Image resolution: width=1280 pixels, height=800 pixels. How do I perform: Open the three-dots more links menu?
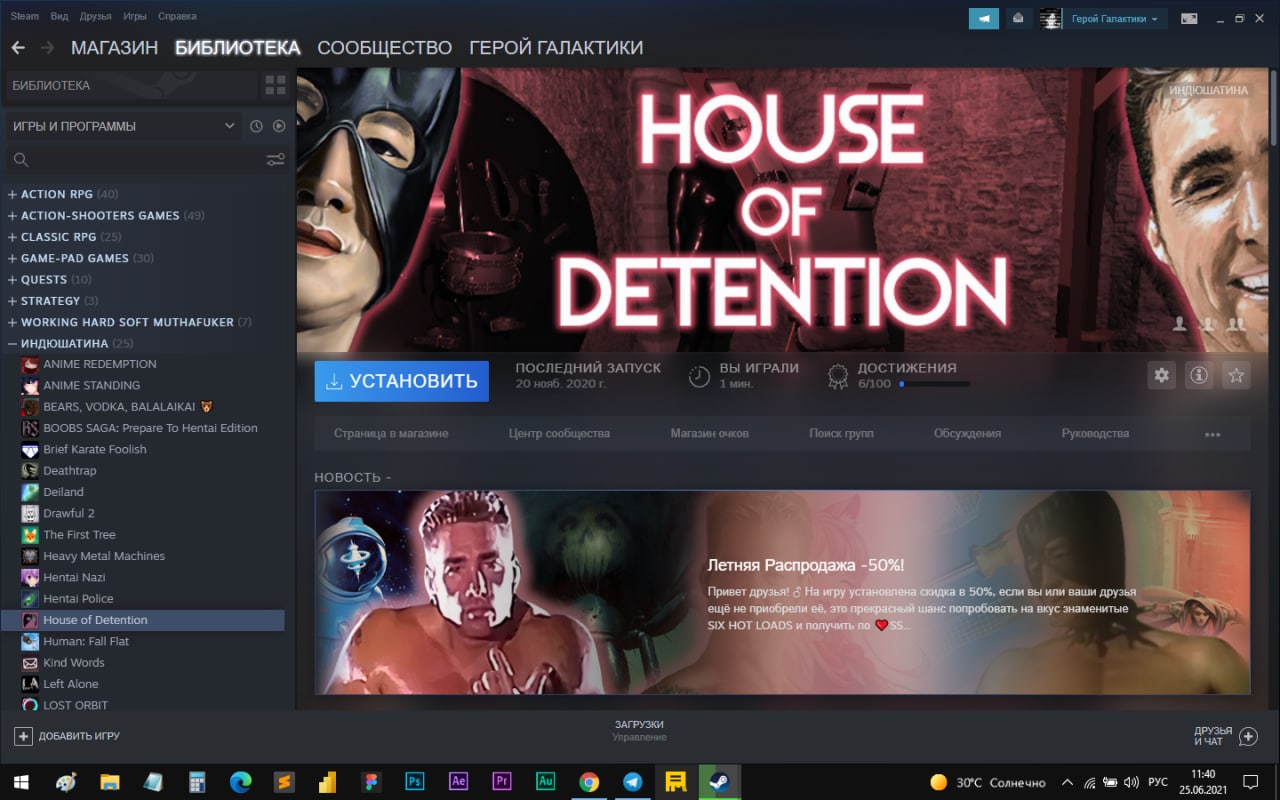tap(1212, 434)
